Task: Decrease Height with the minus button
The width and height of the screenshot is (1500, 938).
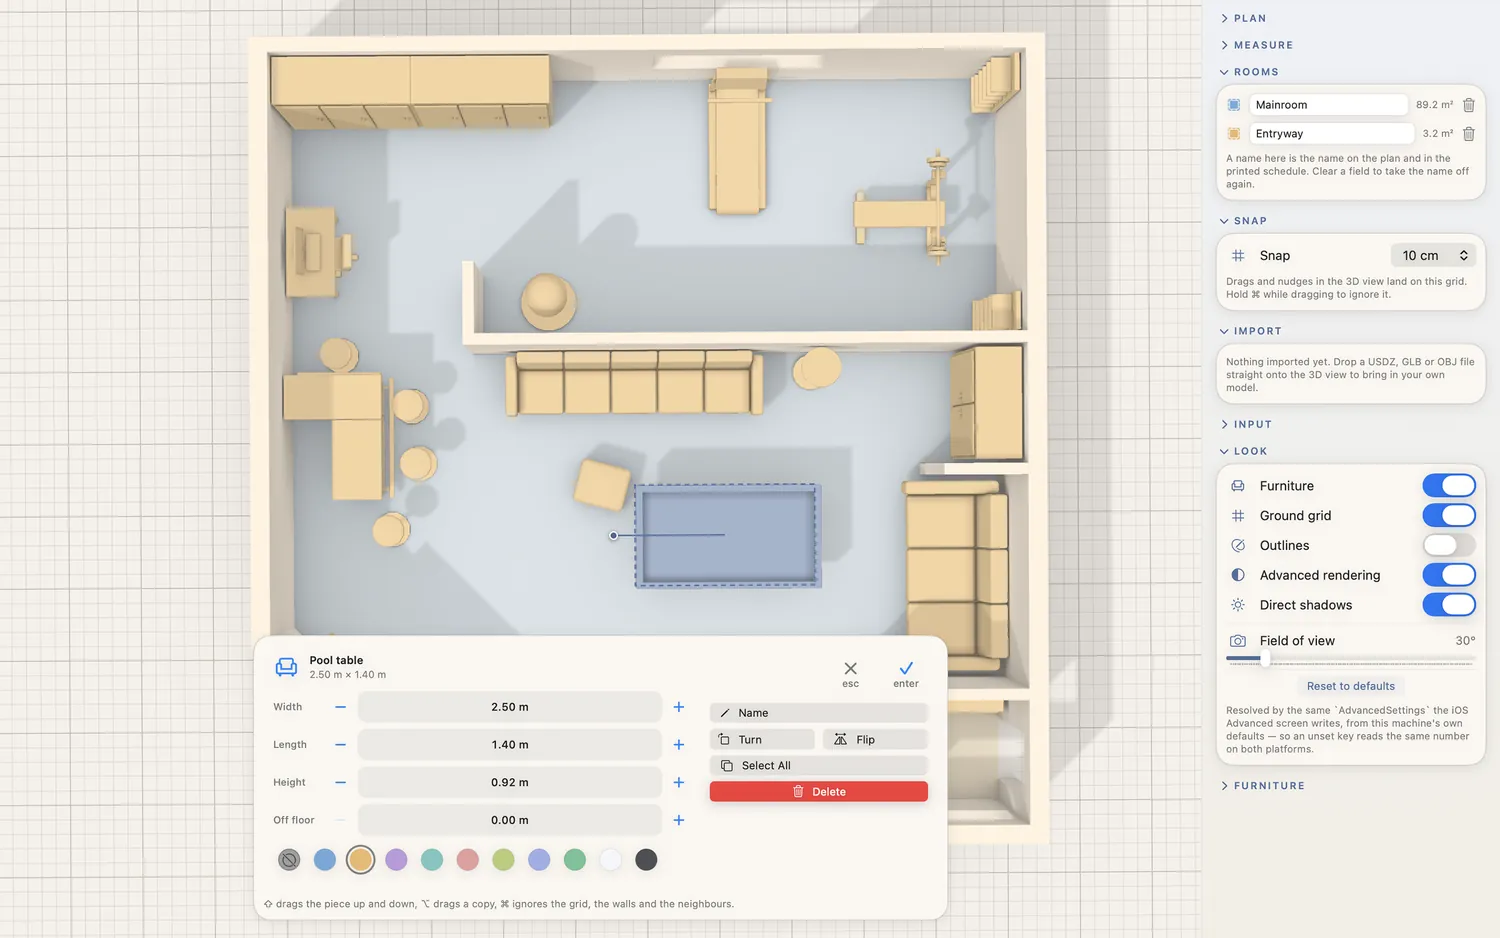Action: 340,782
